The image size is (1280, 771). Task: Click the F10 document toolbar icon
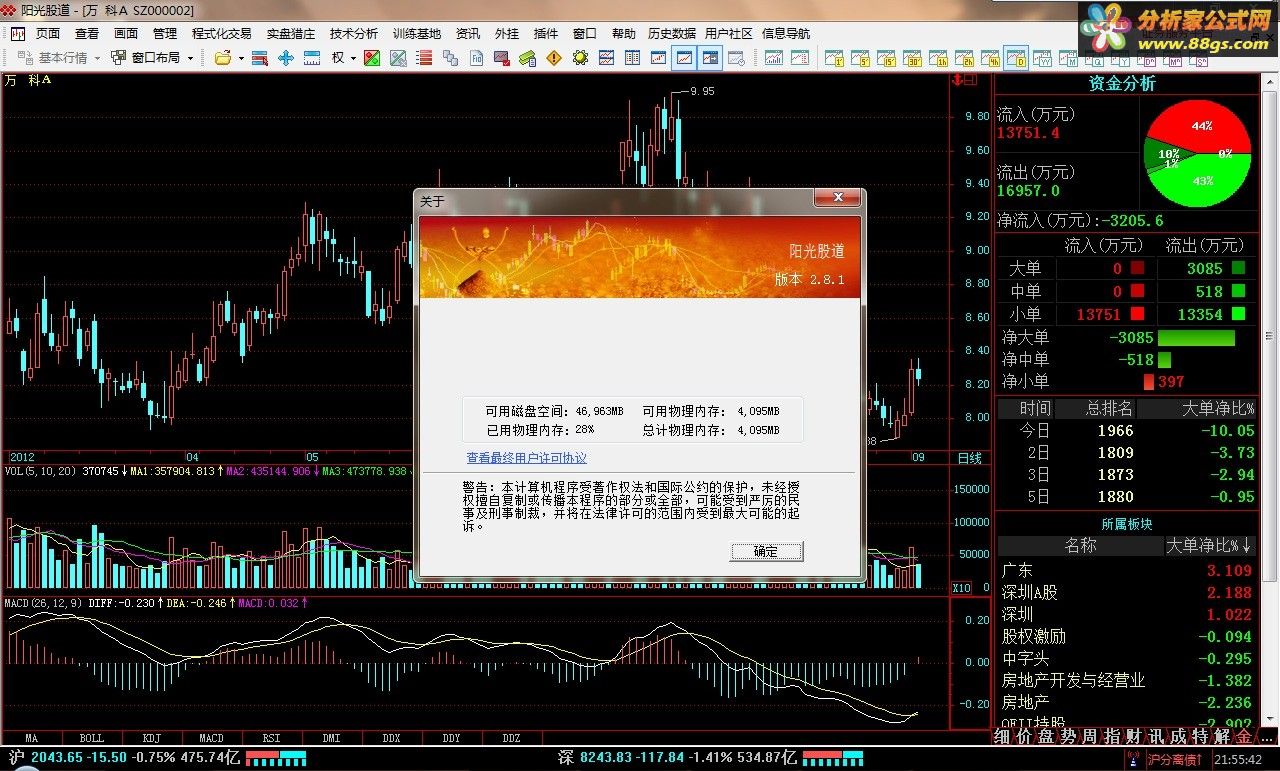click(476, 58)
